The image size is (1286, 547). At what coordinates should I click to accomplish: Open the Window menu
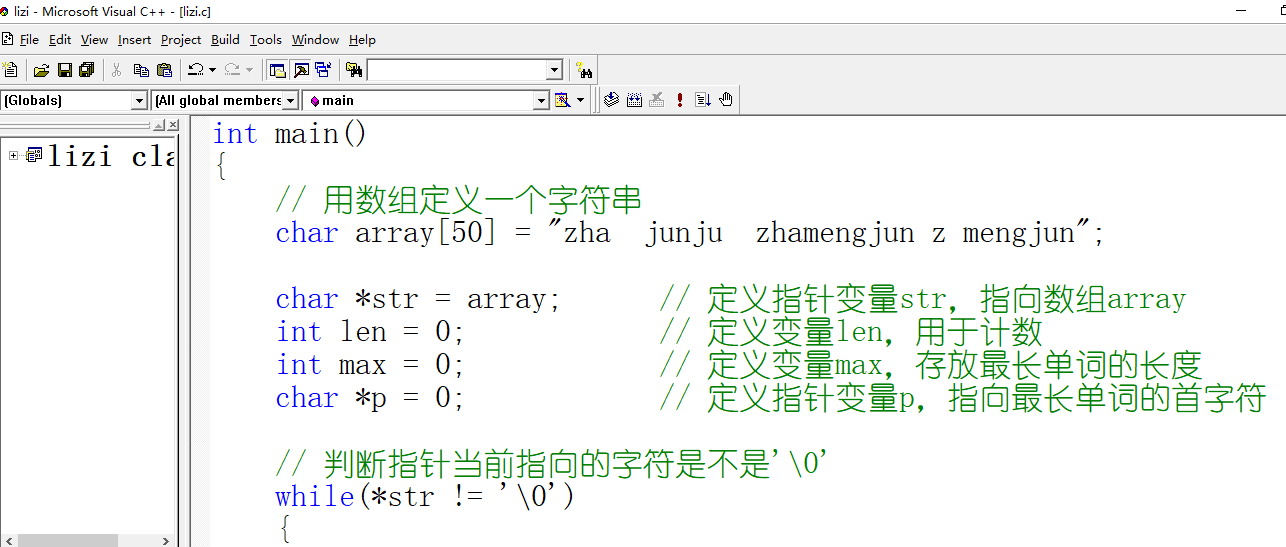tap(316, 40)
